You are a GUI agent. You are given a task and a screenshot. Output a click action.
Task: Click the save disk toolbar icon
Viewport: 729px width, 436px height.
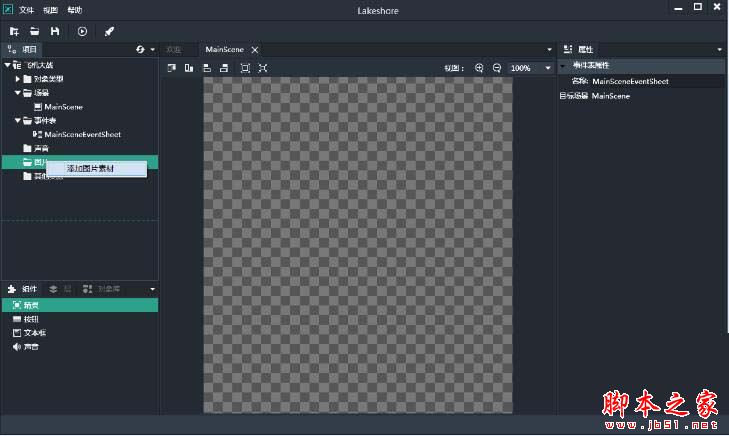[x=55, y=31]
